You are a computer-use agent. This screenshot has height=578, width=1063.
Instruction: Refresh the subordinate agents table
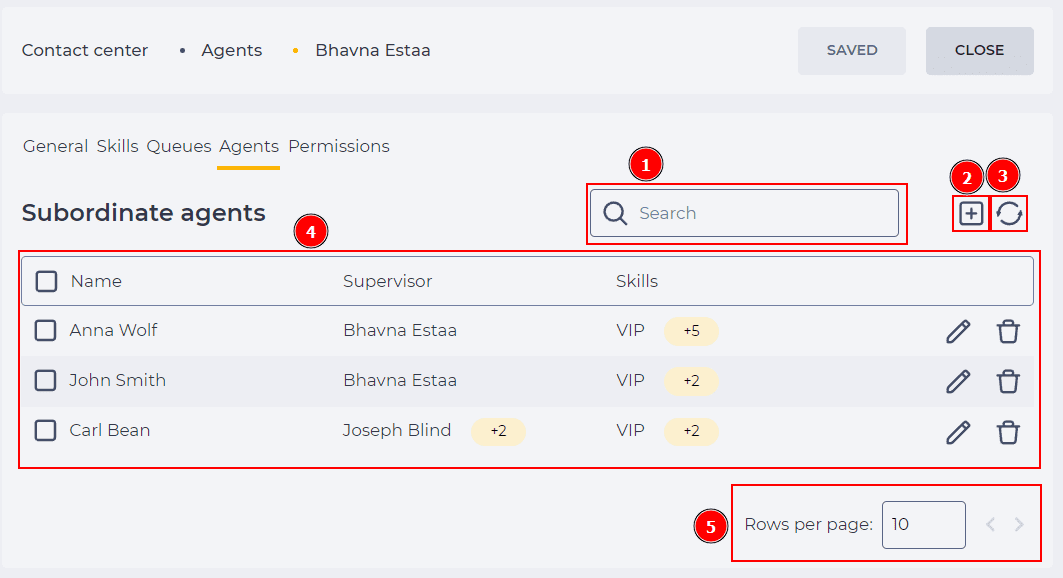[x=1009, y=213]
